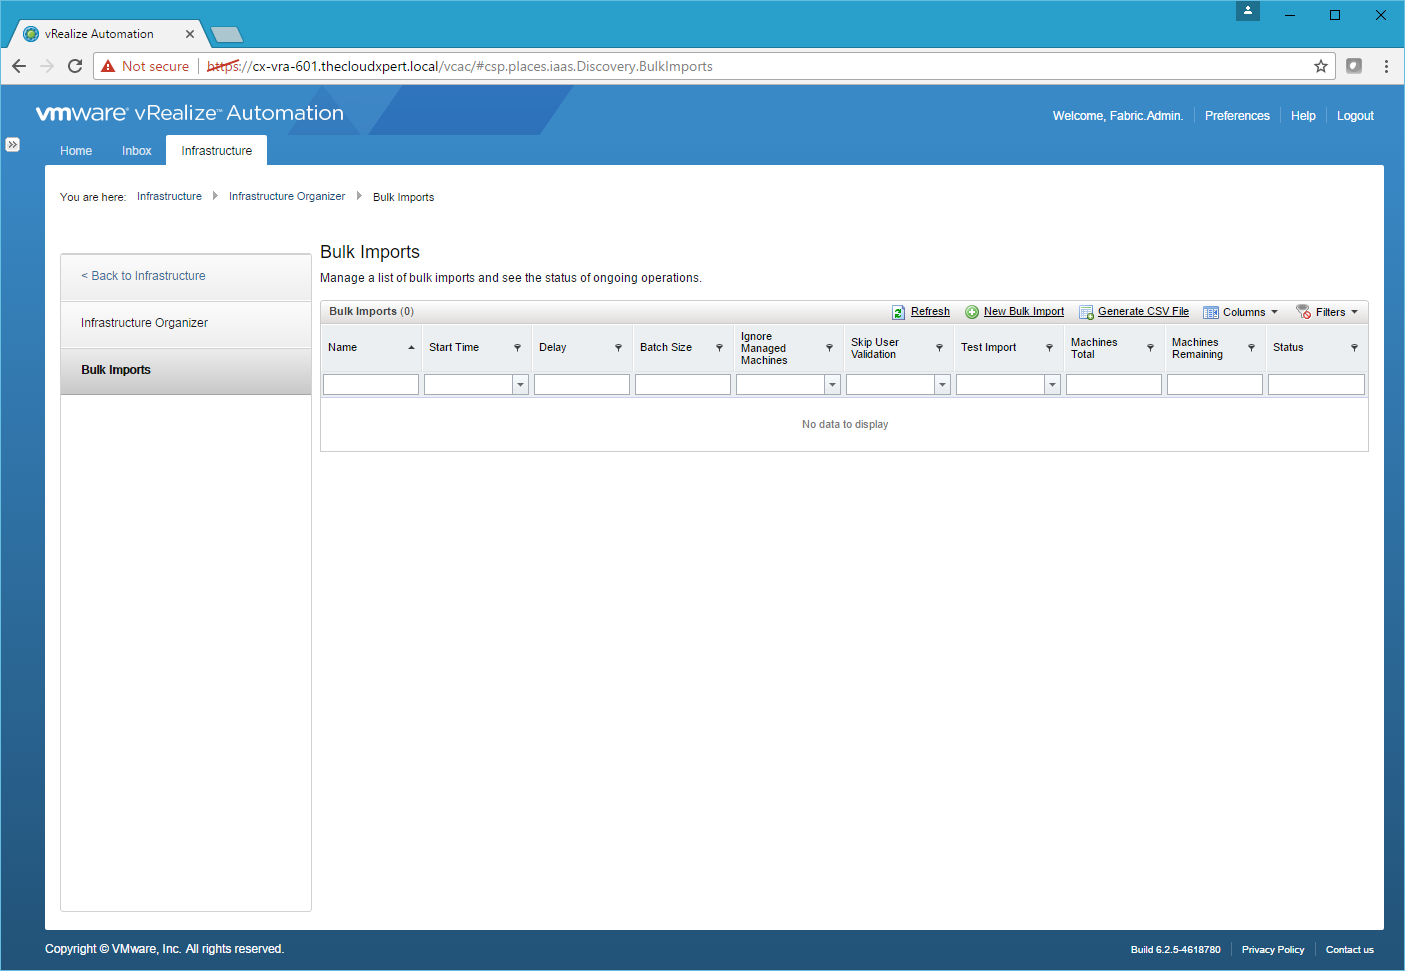The width and height of the screenshot is (1405, 971).
Task: Click the green New Bulk Import icon
Action: coord(971,312)
